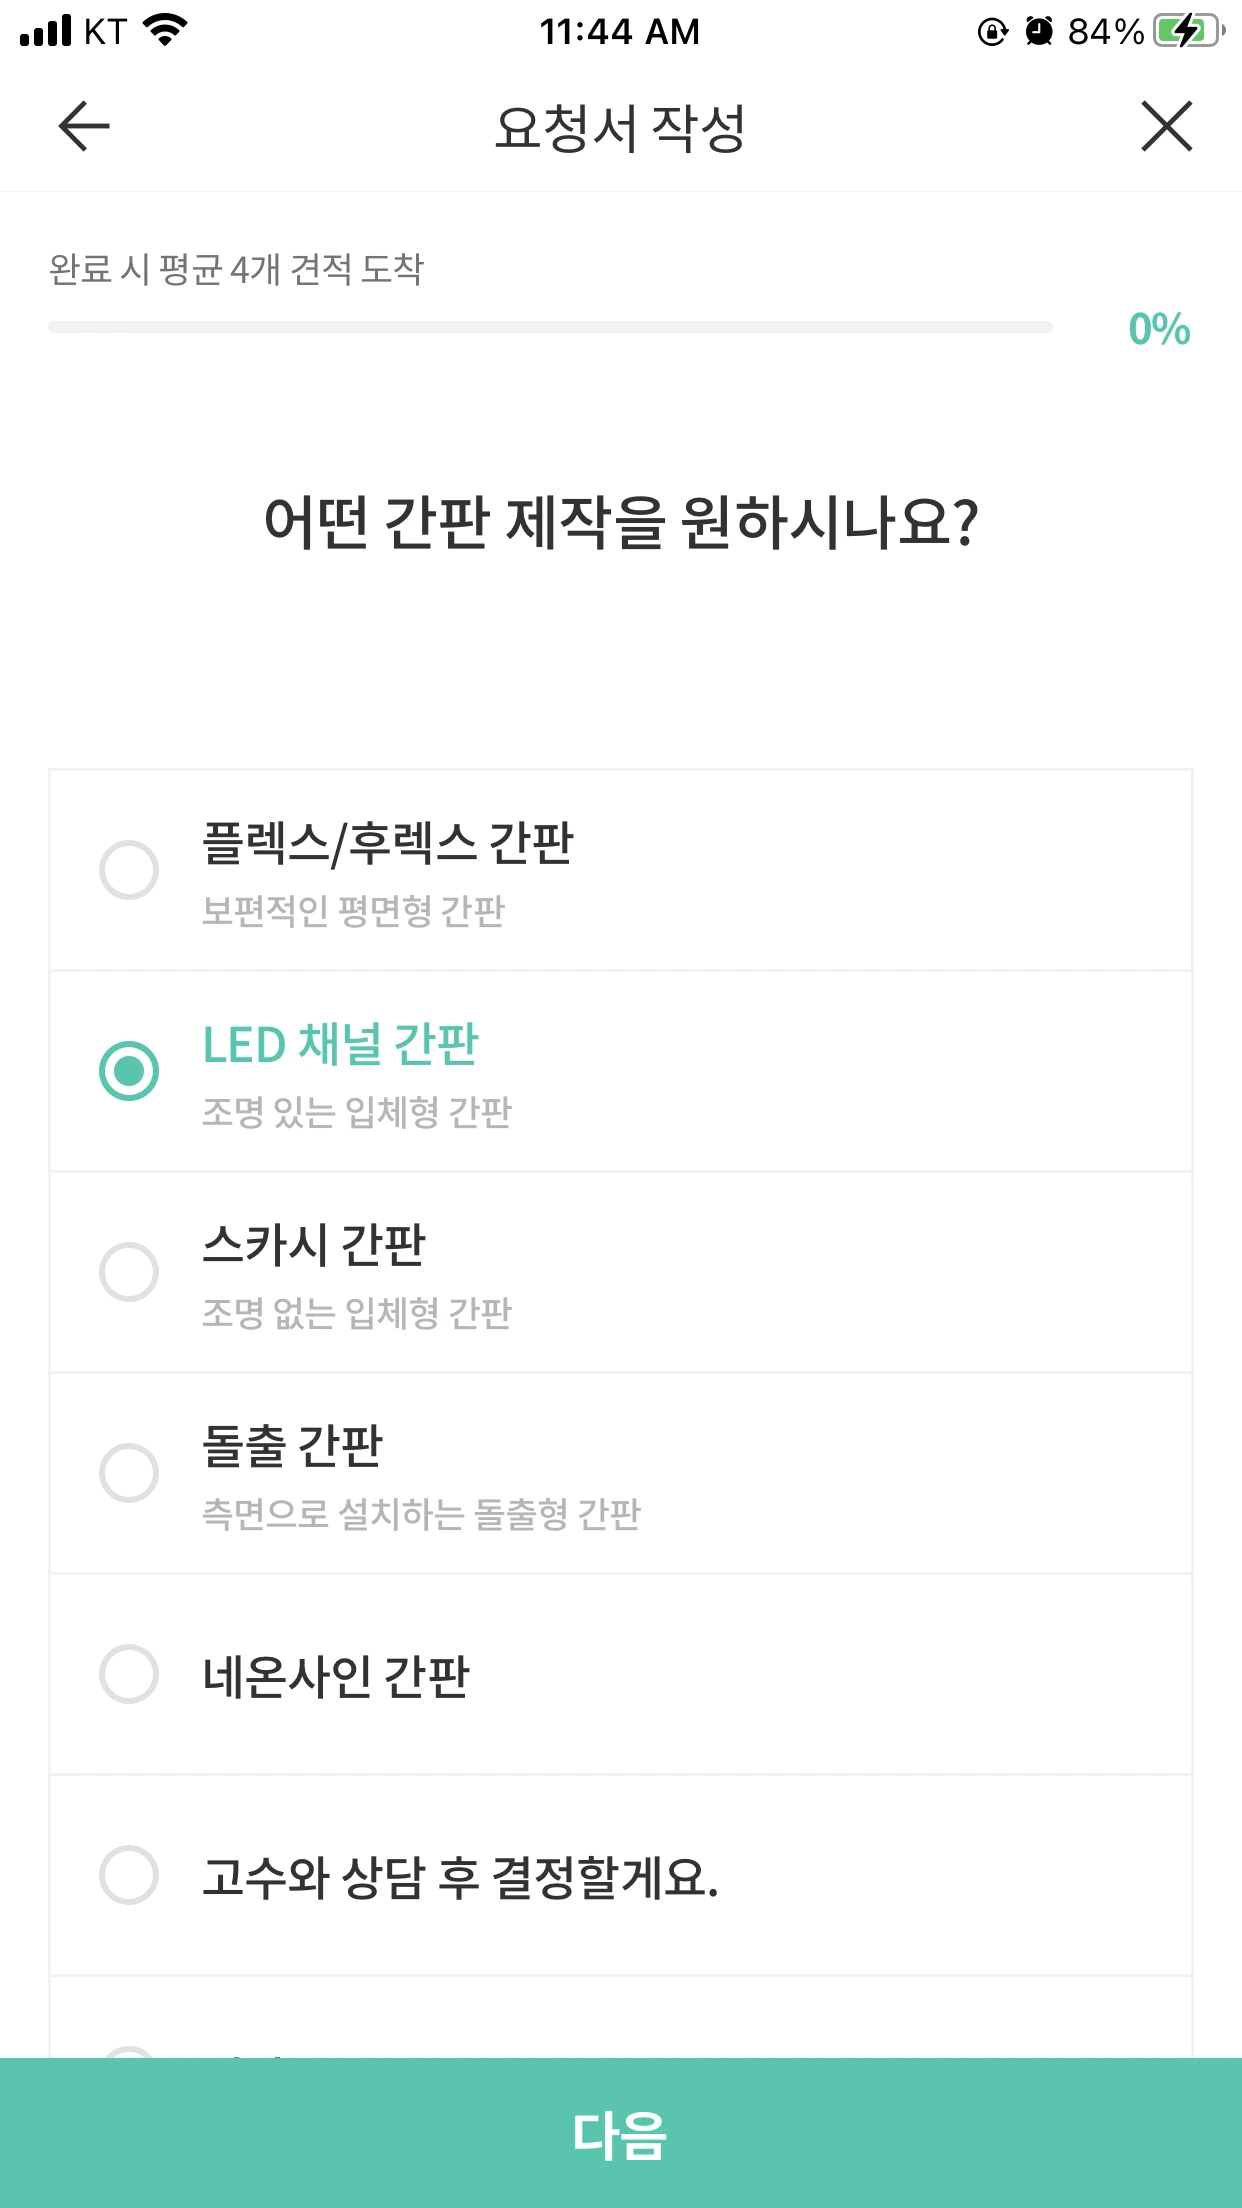Tap the 11:44 AM clock in status bar

pyautogui.click(x=620, y=32)
